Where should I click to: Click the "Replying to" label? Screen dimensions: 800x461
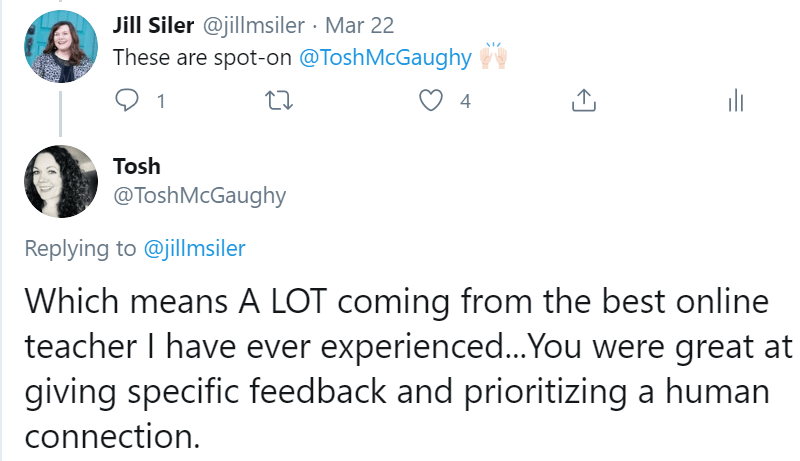(82, 249)
